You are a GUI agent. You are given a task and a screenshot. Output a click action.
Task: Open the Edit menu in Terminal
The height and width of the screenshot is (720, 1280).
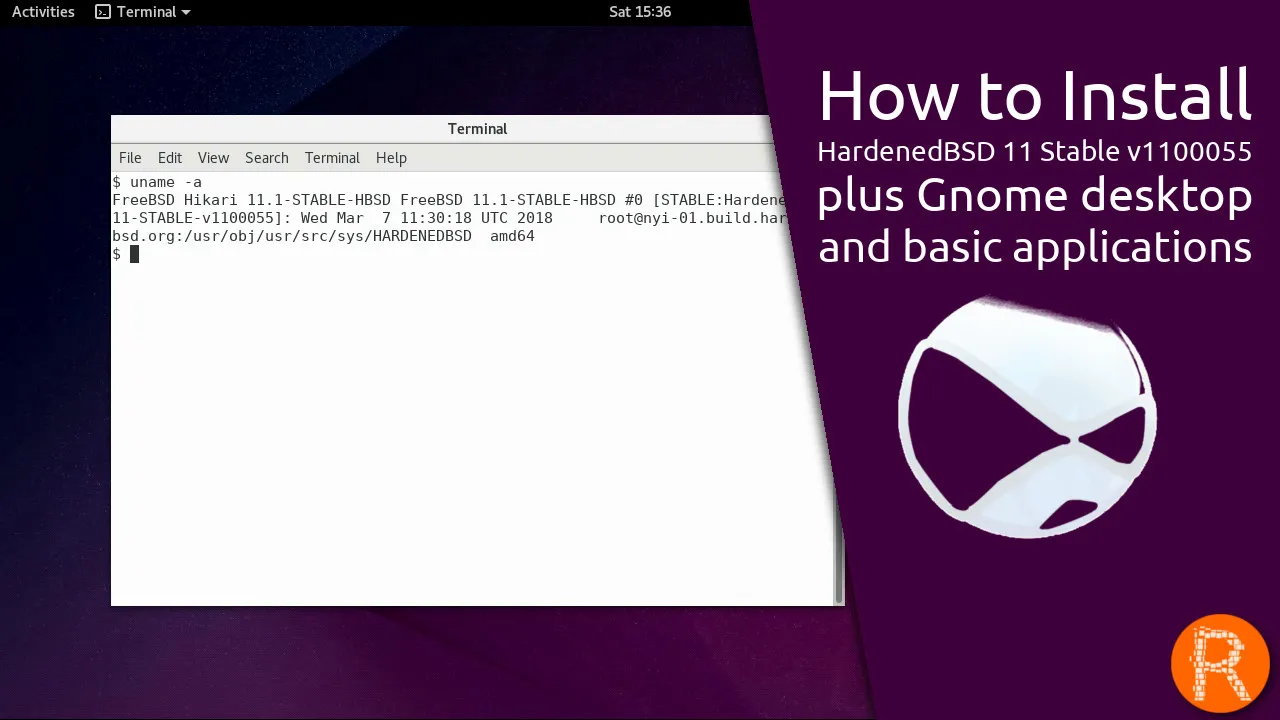(x=170, y=158)
